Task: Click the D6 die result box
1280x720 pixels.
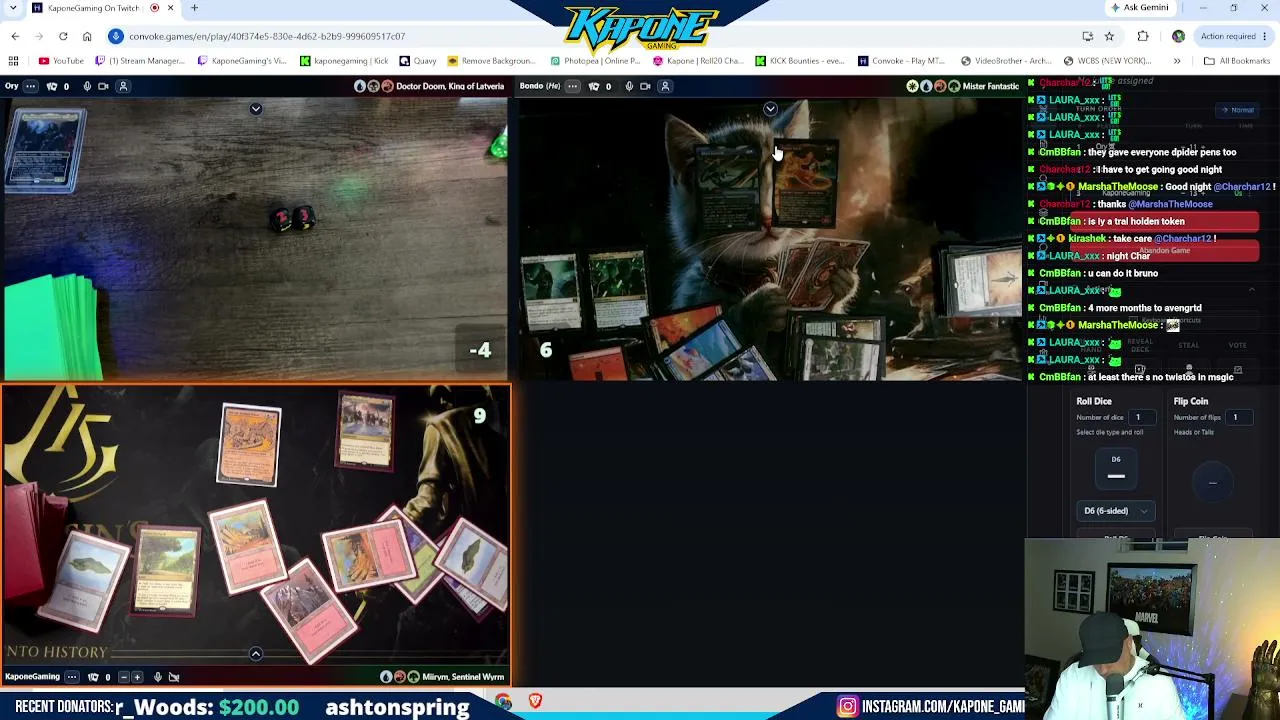Action: (1116, 468)
